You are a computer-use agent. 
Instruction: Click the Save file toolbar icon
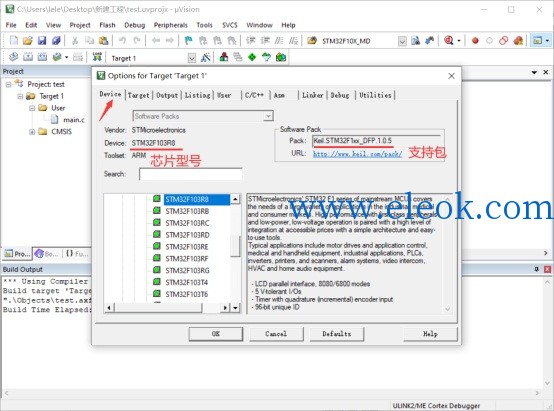(x=42, y=41)
